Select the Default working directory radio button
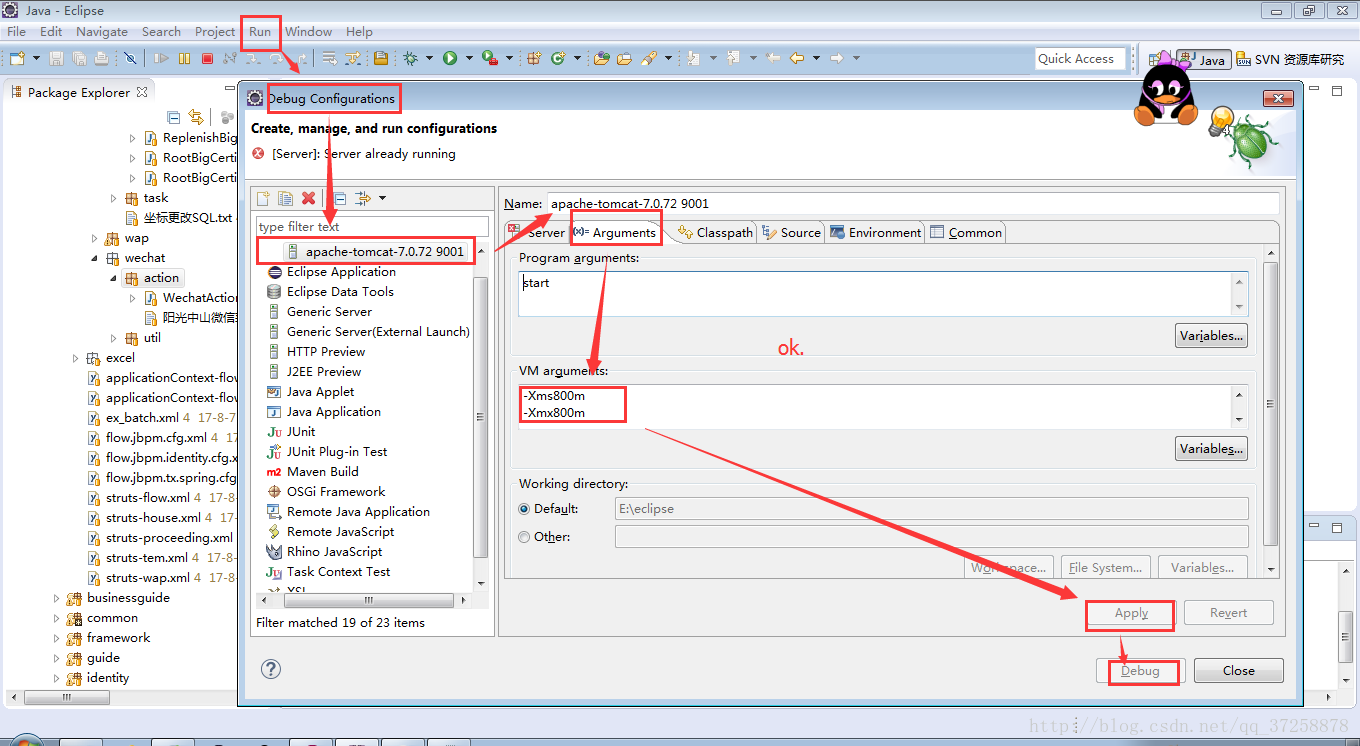1360x746 pixels. 524,508
